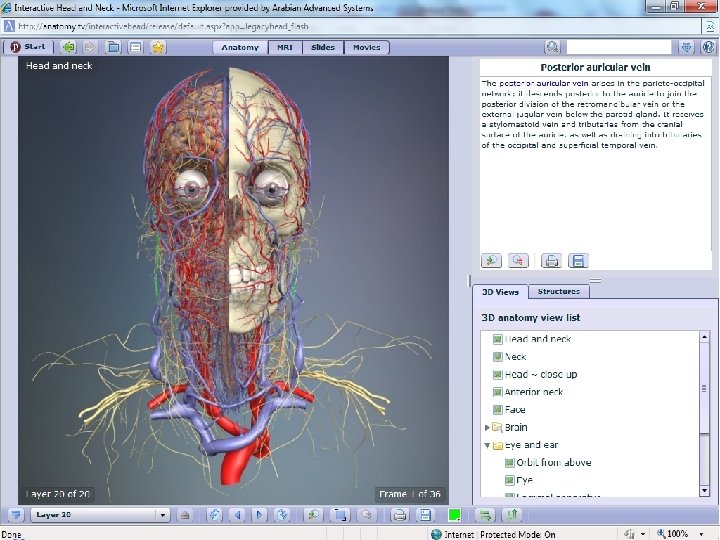The height and width of the screenshot is (540, 720).
Task: Click the rotate-left circular arrow icon
Action: [x=214, y=515]
